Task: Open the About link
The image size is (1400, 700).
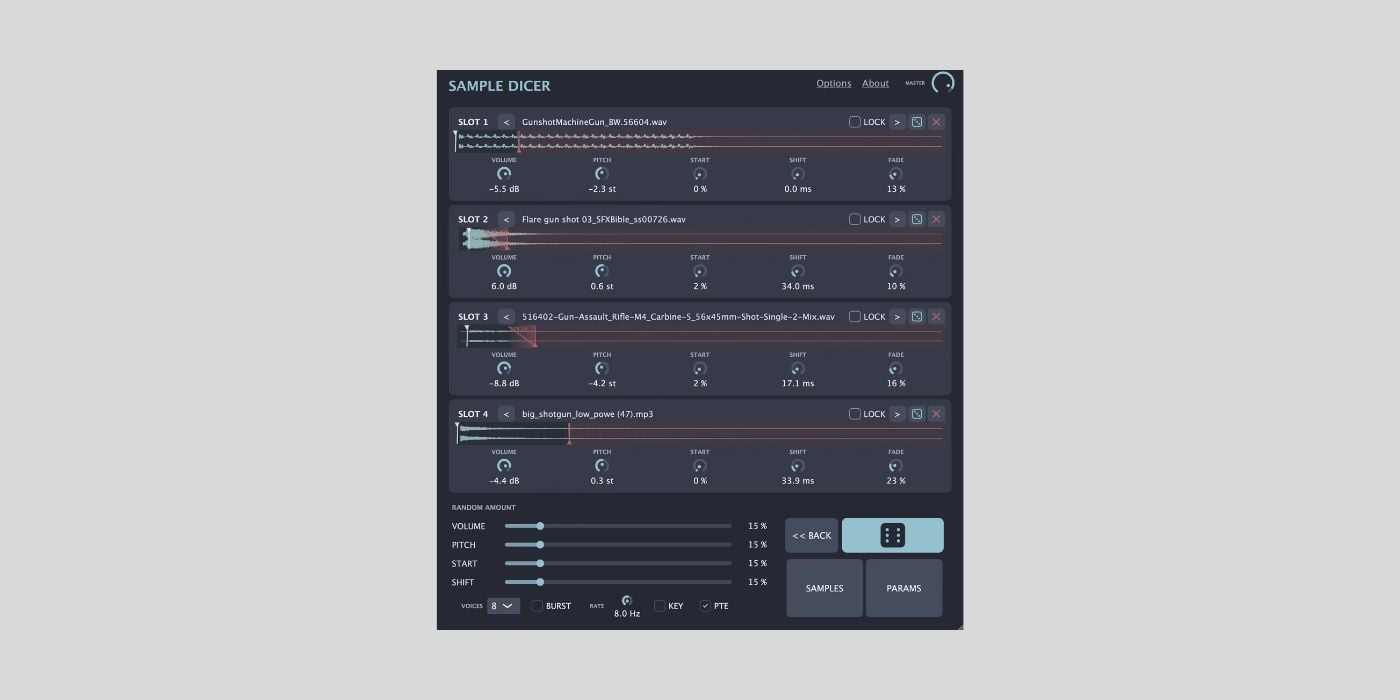Action: tap(875, 83)
